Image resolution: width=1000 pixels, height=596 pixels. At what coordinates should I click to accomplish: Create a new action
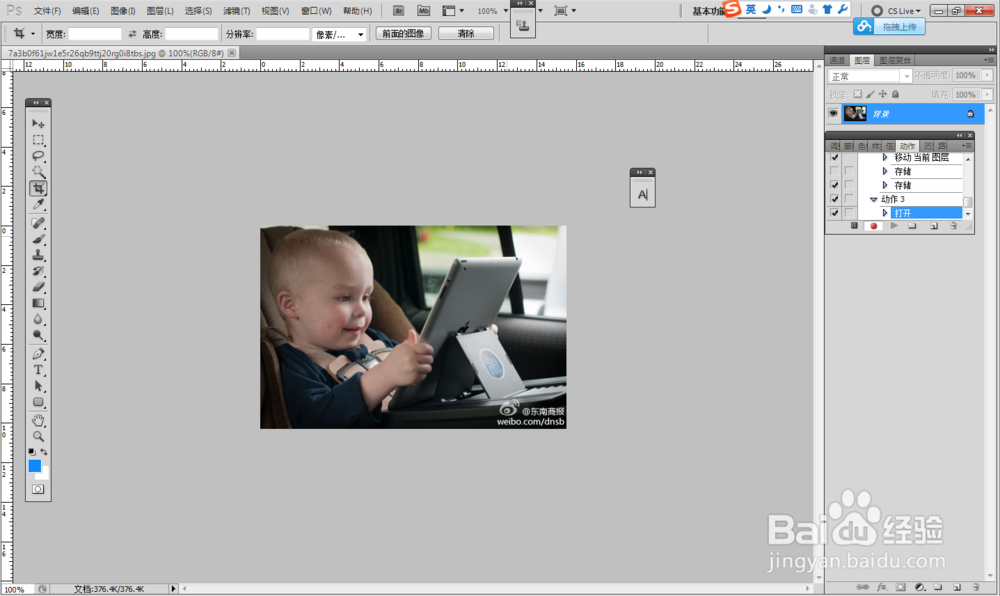[x=934, y=226]
